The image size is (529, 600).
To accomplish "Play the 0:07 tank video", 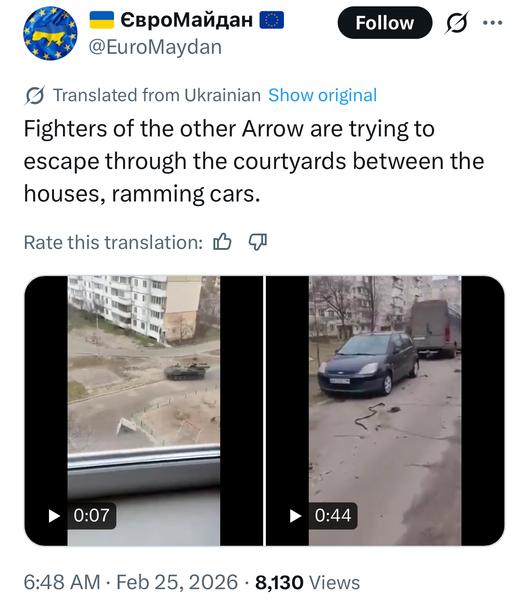I will [54, 516].
